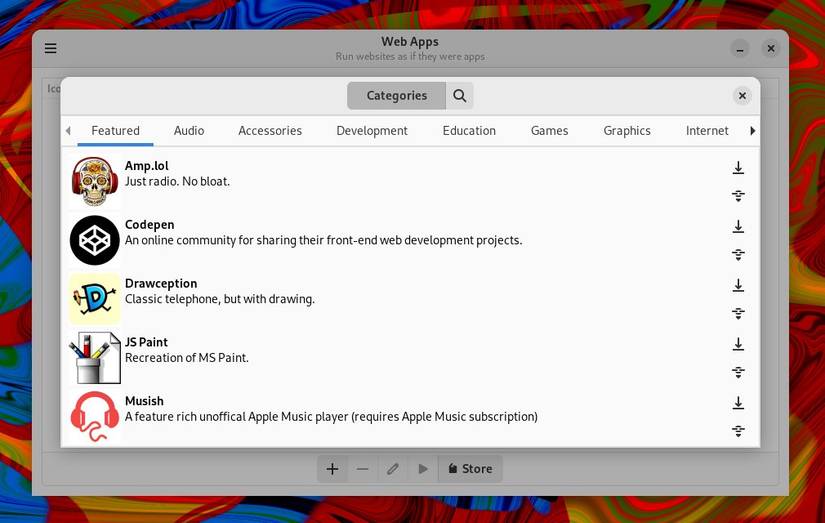Image resolution: width=825 pixels, height=523 pixels.
Task: Download the Musish web app
Action: tap(738, 404)
